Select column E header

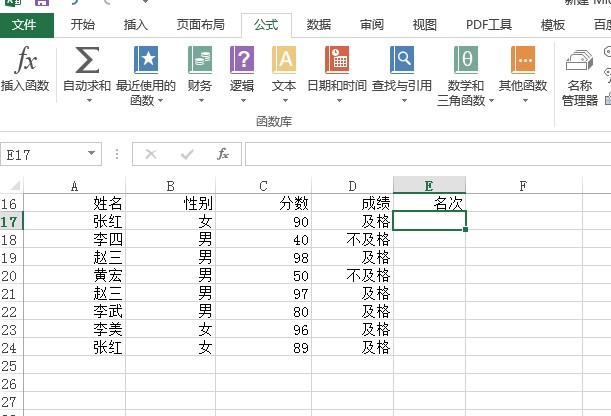pyautogui.click(x=429, y=185)
